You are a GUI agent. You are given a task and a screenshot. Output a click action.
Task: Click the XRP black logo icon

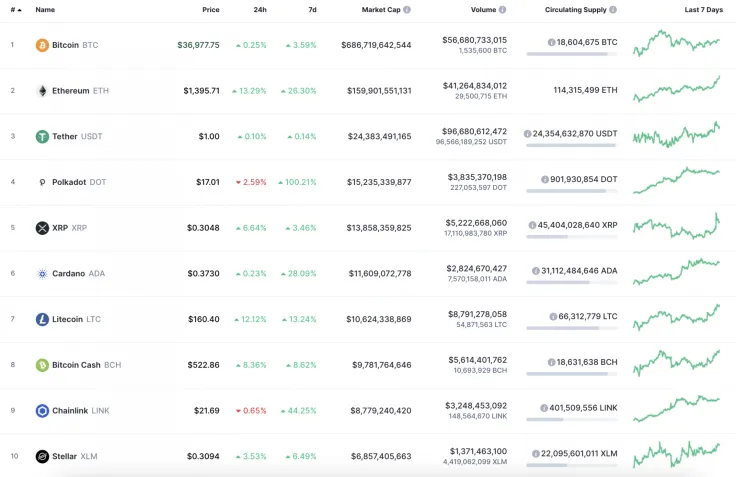[42, 228]
